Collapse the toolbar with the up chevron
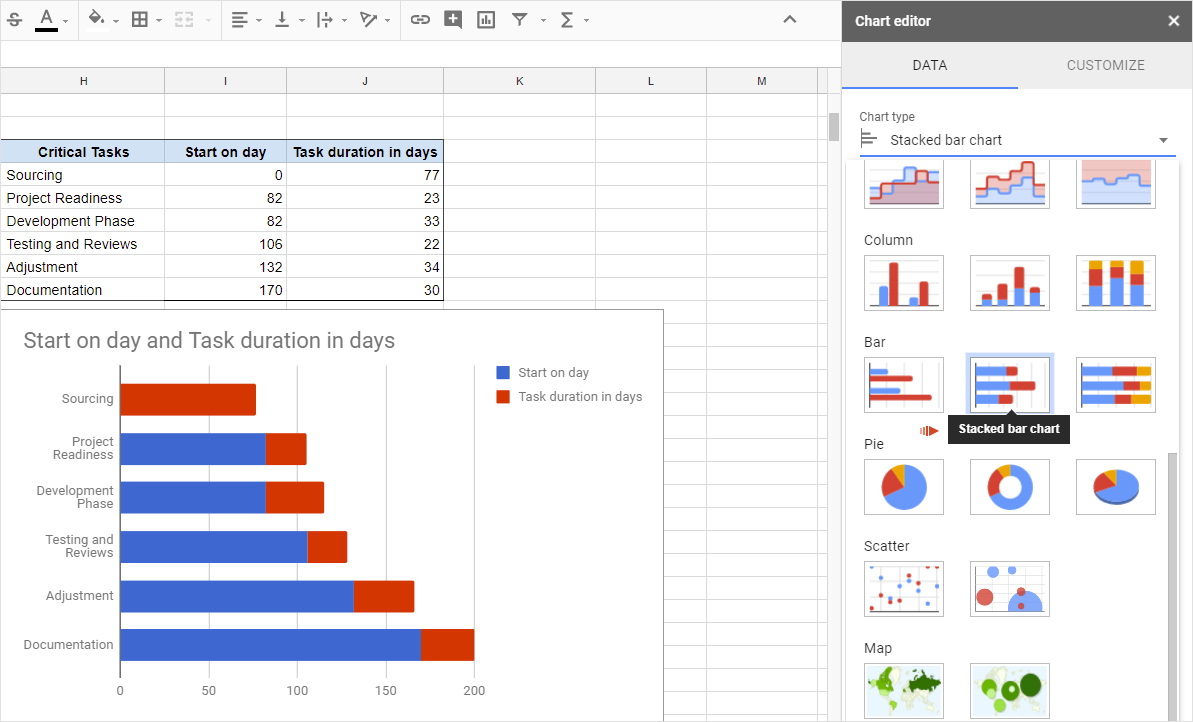The width and height of the screenshot is (1193, 722). coord(789,19)
